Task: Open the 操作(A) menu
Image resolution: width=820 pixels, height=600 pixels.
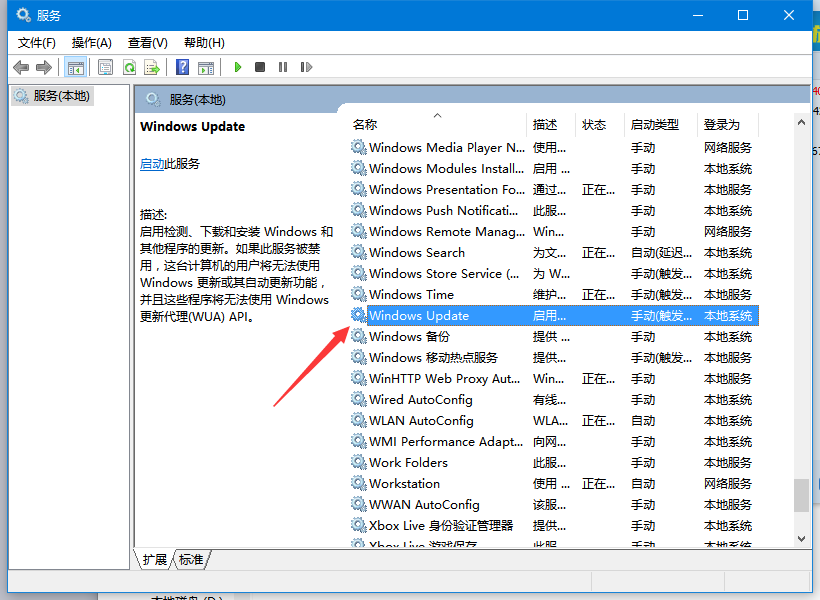Action: click(92, 43)
